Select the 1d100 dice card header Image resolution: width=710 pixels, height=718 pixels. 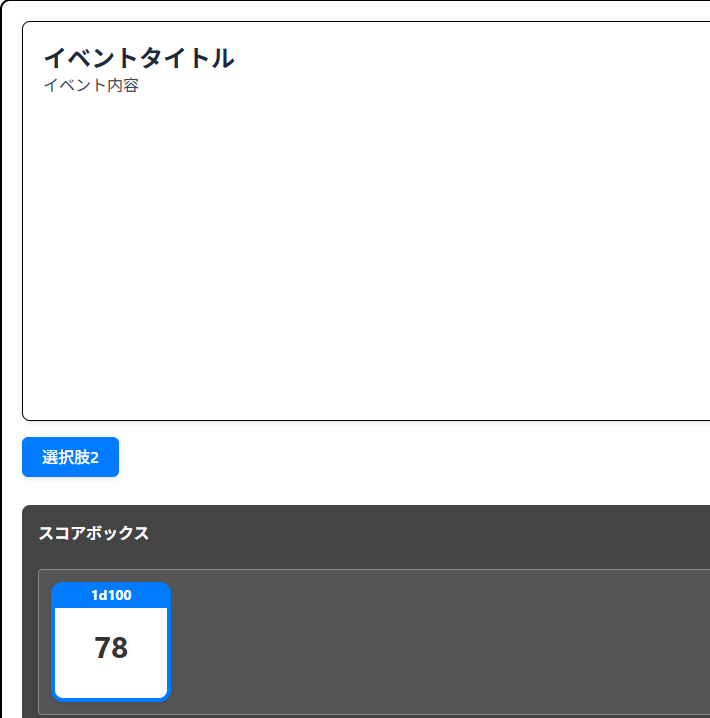[x=111, y=595]
